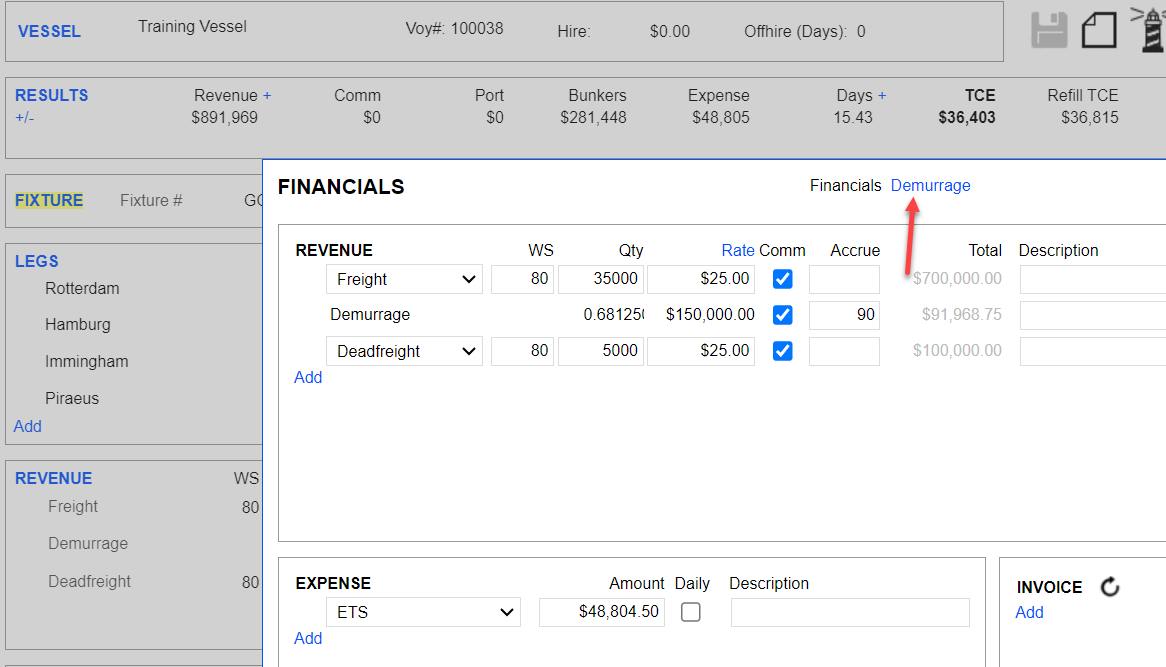1166x667 pixels.
Task: Click the Demurrage Accrue field showing 90
Action: pyautogui.click(x=844, y=315)
